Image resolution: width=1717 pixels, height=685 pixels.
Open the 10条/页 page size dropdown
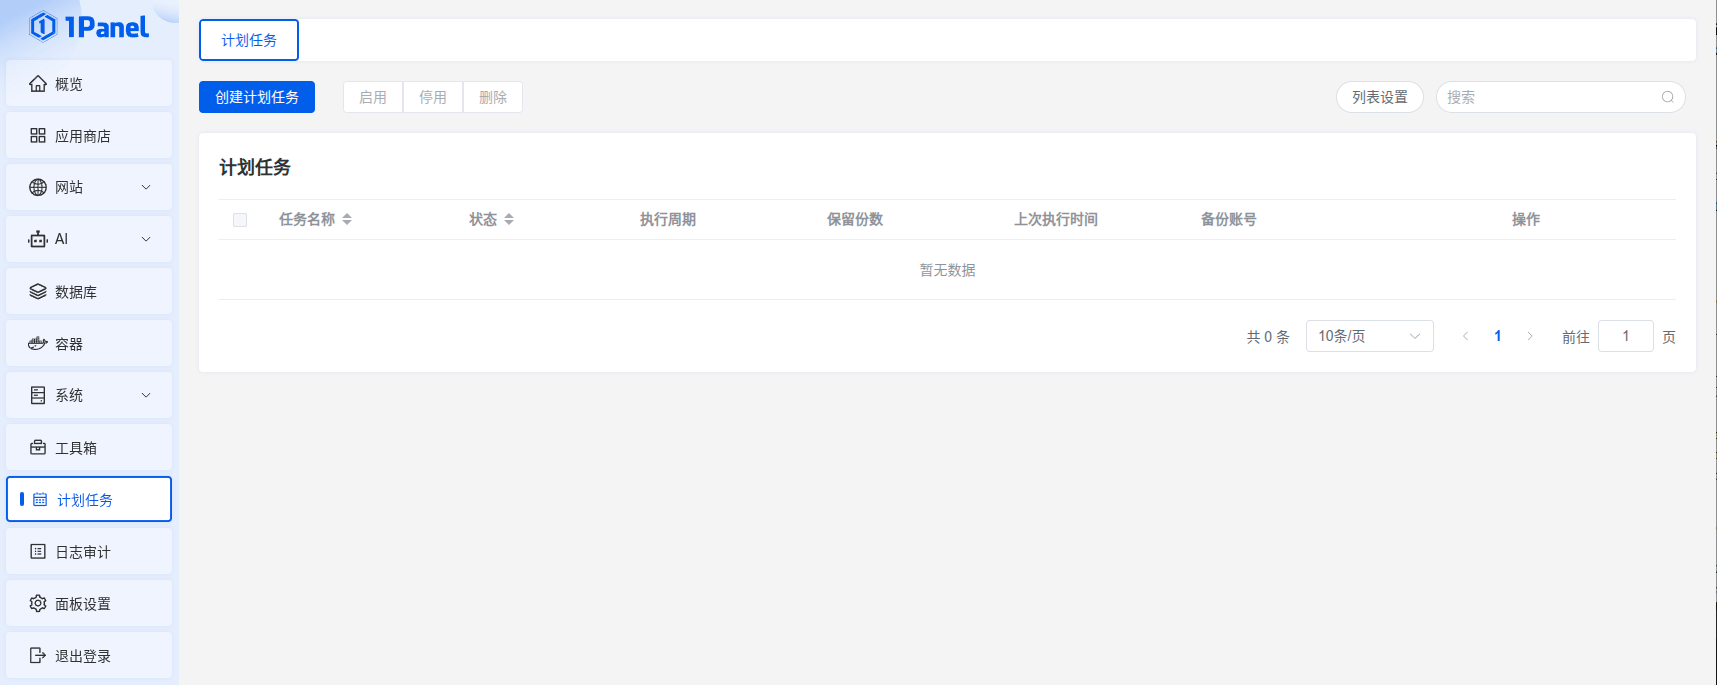pos(1370,336)
